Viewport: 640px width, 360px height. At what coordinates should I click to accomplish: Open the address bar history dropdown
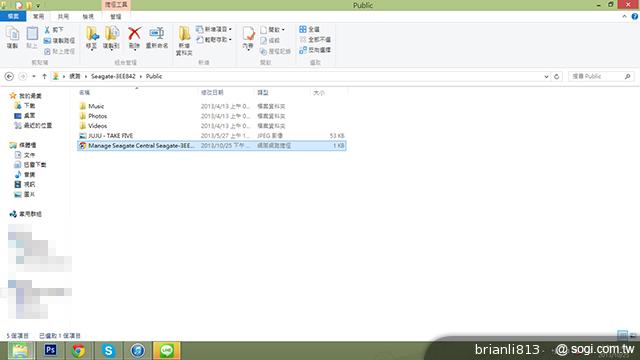pyautogui.click(x=546, y=76)
